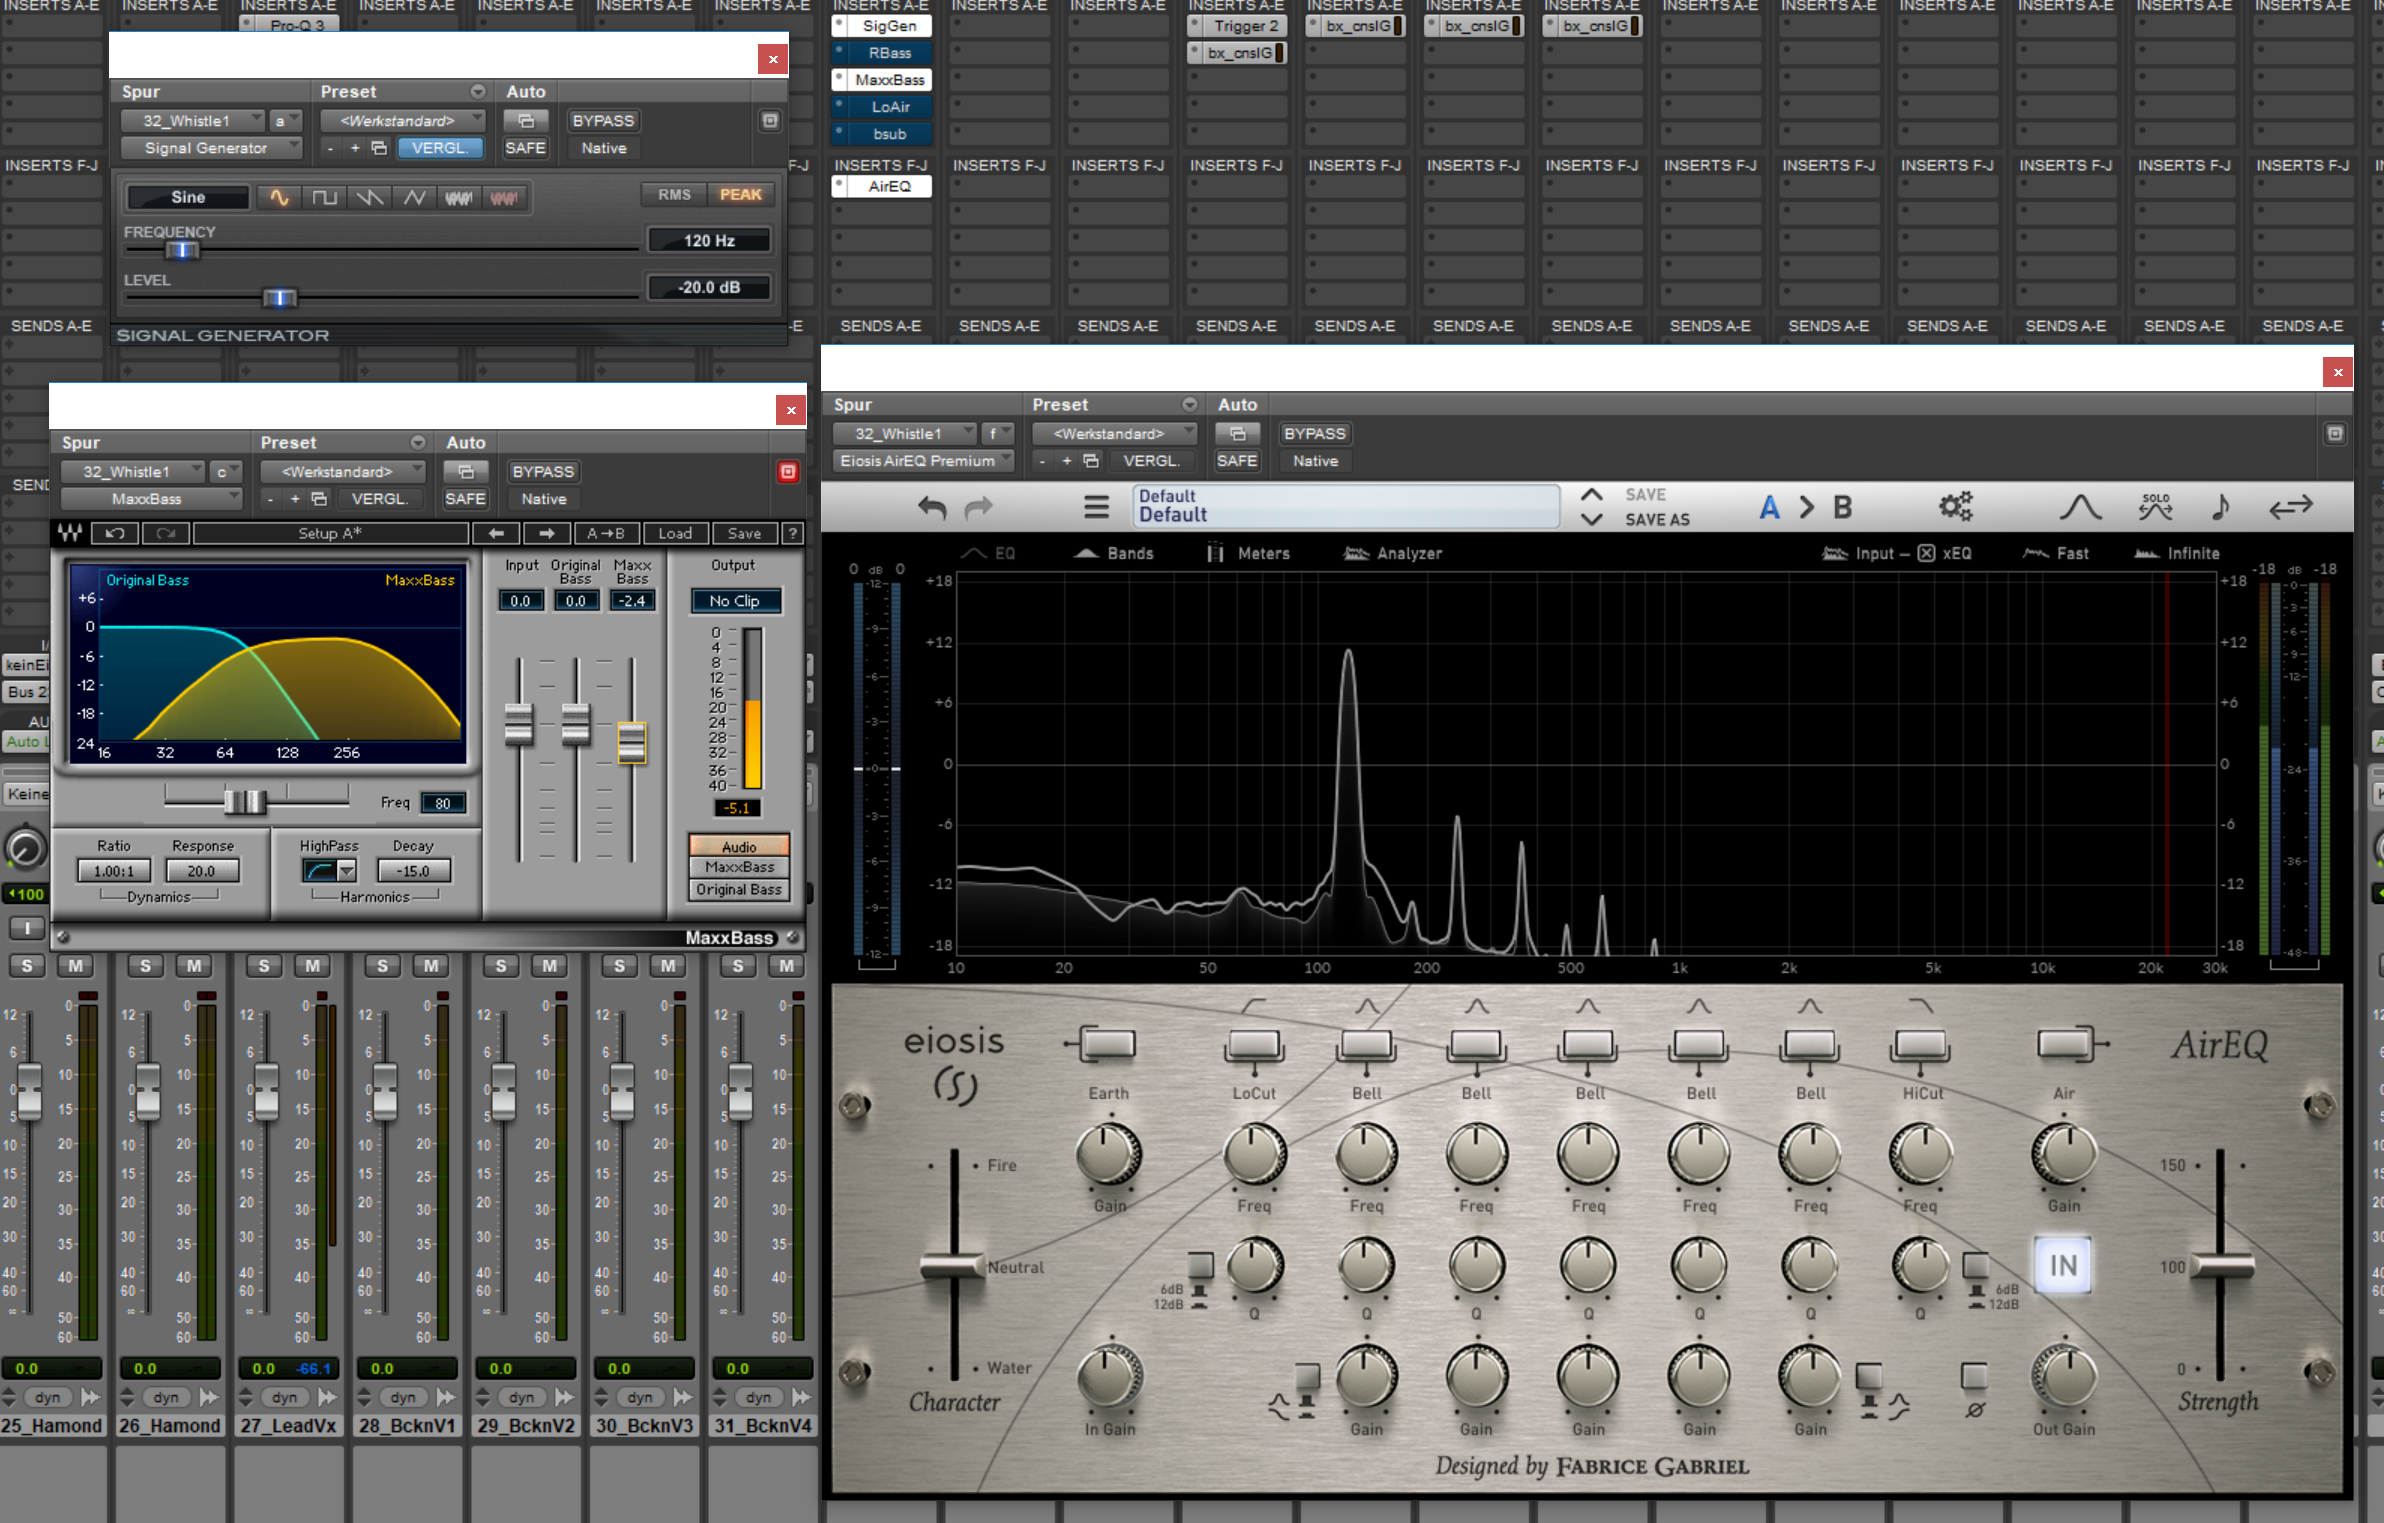
Task: Click the AirEQ undo arrow
Action: [931, 508]
